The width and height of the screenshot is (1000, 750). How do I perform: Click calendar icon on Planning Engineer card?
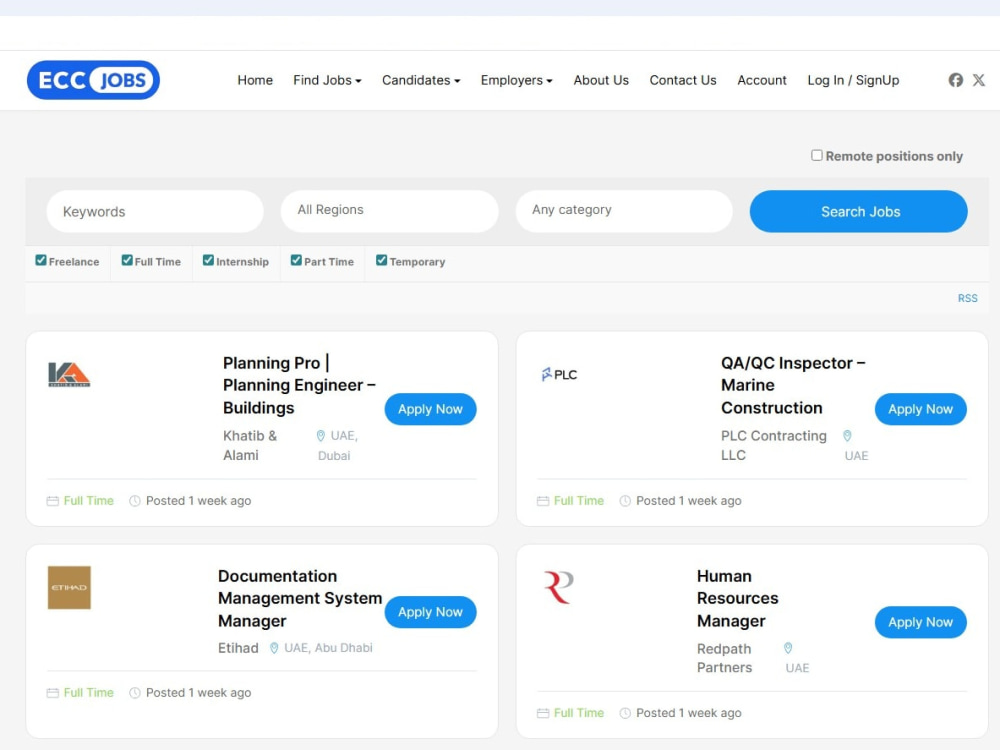click(53, 501)
